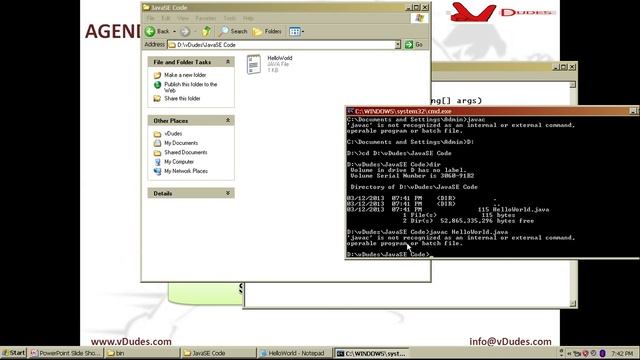Click the My Computer icon in Other Places
Image resolution: width=640 pixels, height=360 pixels.
pos(157,162)
